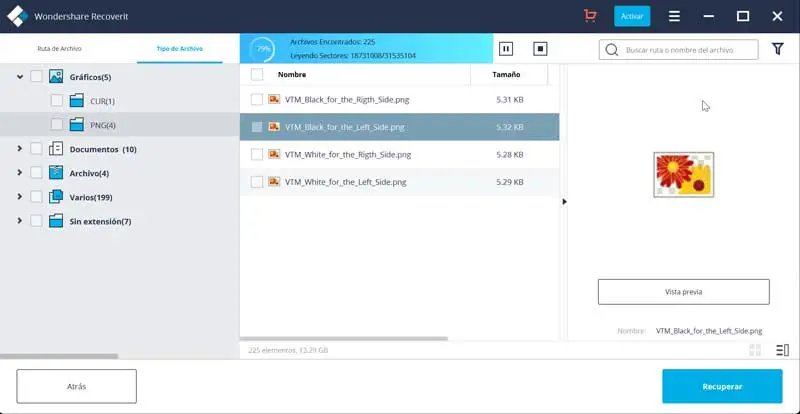Click the Activar button
The width and height of the screenshot is (800, 414).
pos(632,16)
